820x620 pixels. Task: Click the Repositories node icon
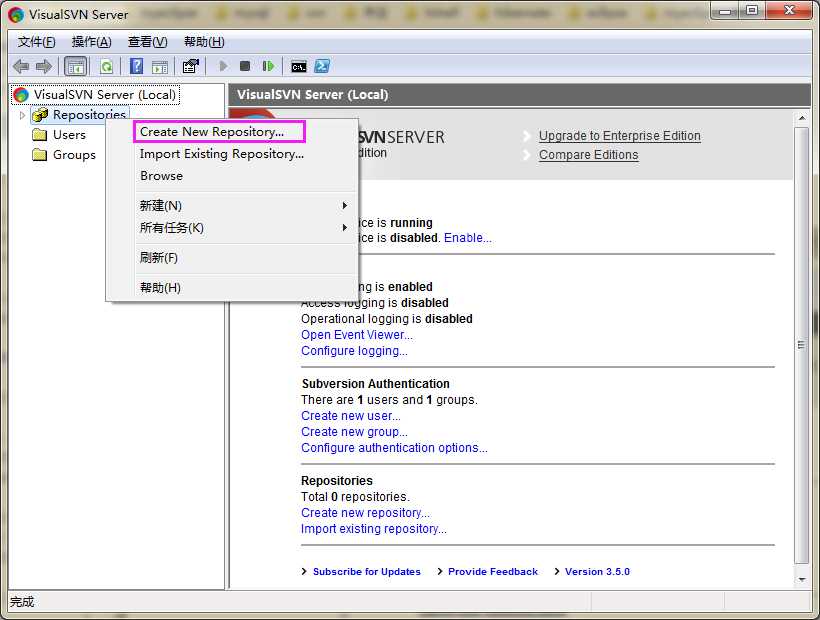[40, 114]
